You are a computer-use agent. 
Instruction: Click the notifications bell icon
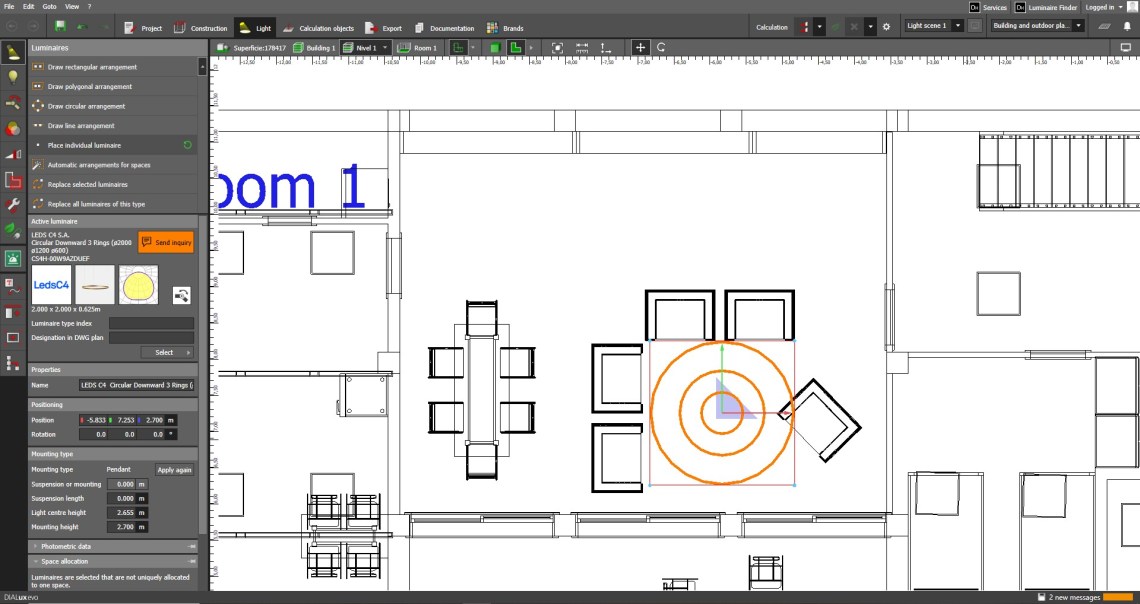tap(1127, 27)
